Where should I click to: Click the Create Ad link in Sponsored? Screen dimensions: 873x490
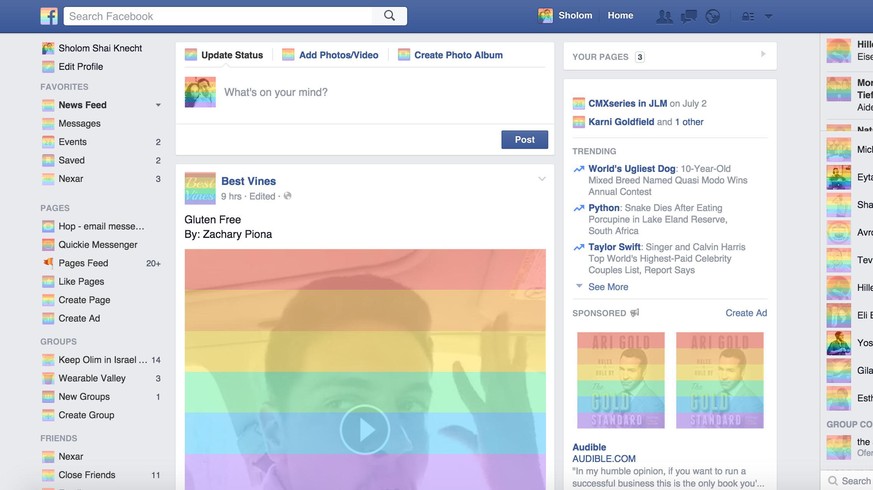[x=746, y=313]
